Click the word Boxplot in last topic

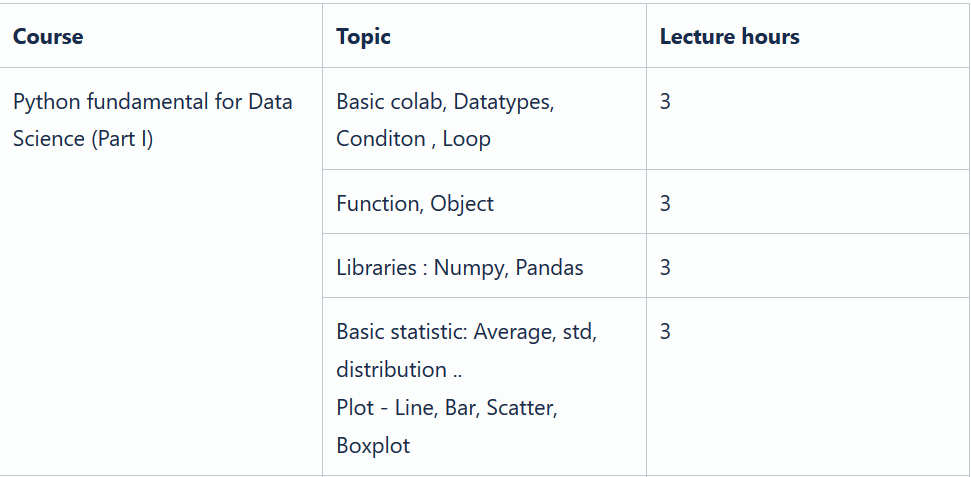point(373,445)
